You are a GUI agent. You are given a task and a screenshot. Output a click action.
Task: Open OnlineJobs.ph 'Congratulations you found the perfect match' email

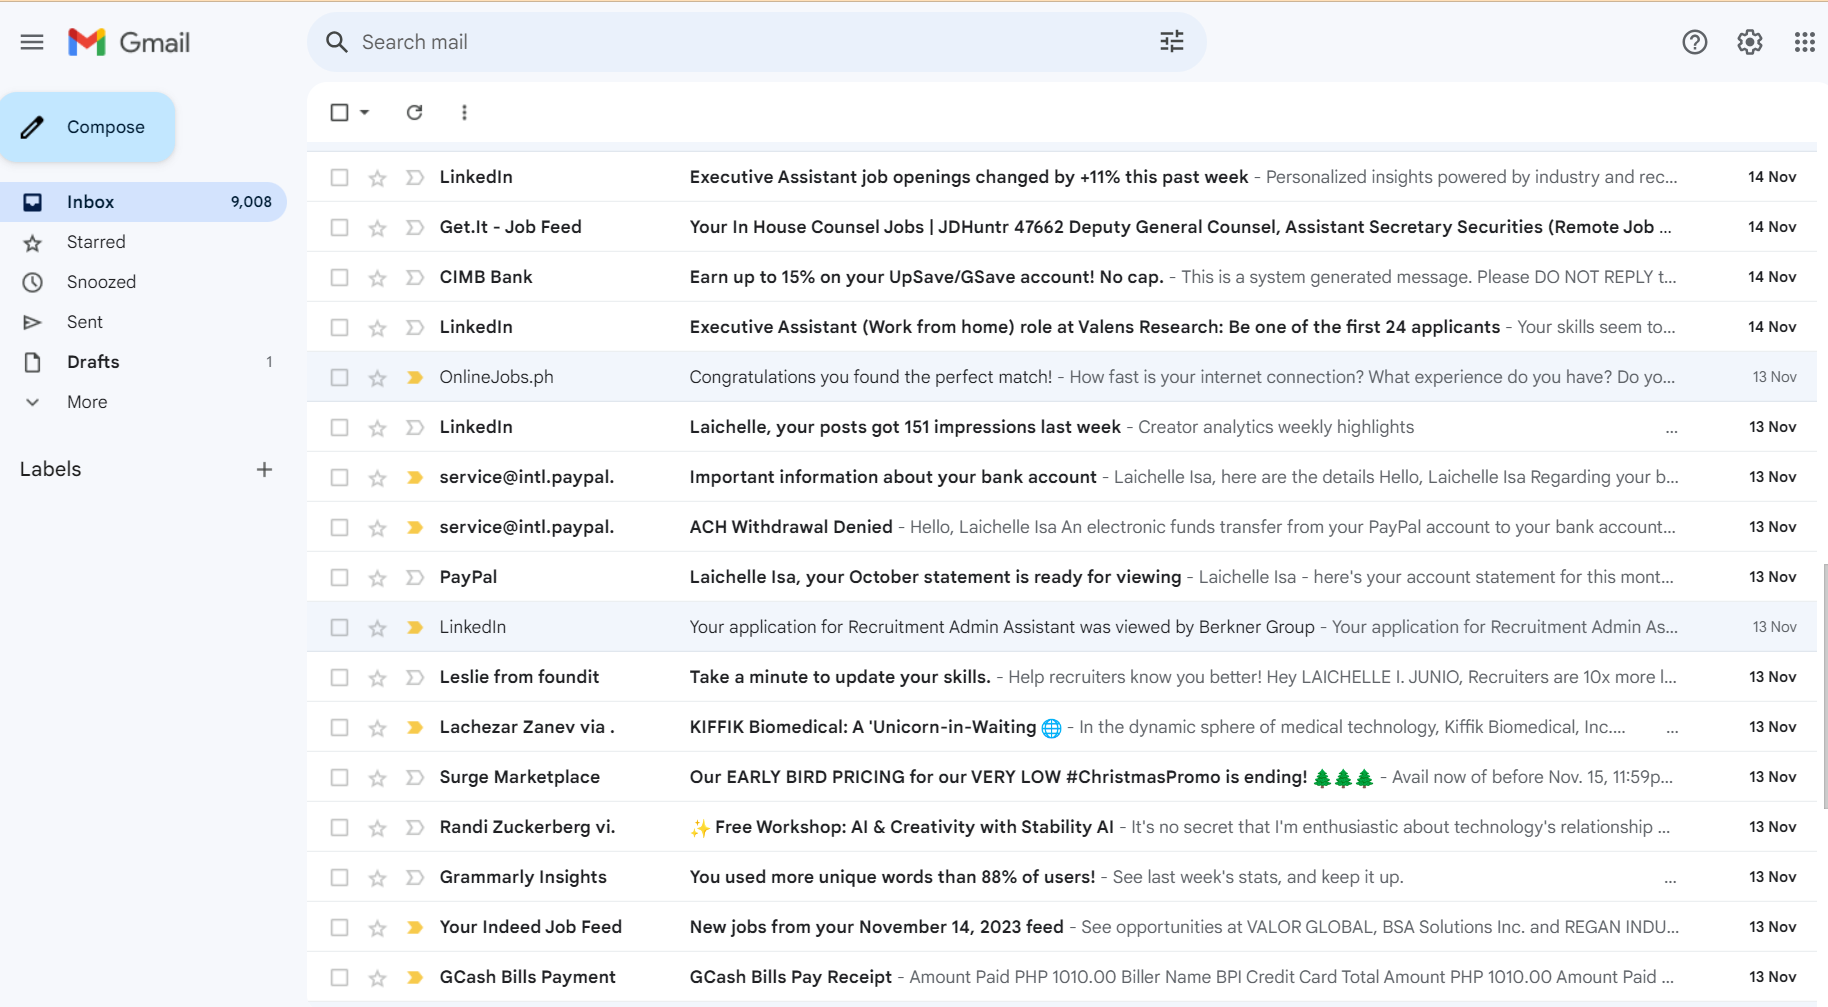tap(1062, 377)
